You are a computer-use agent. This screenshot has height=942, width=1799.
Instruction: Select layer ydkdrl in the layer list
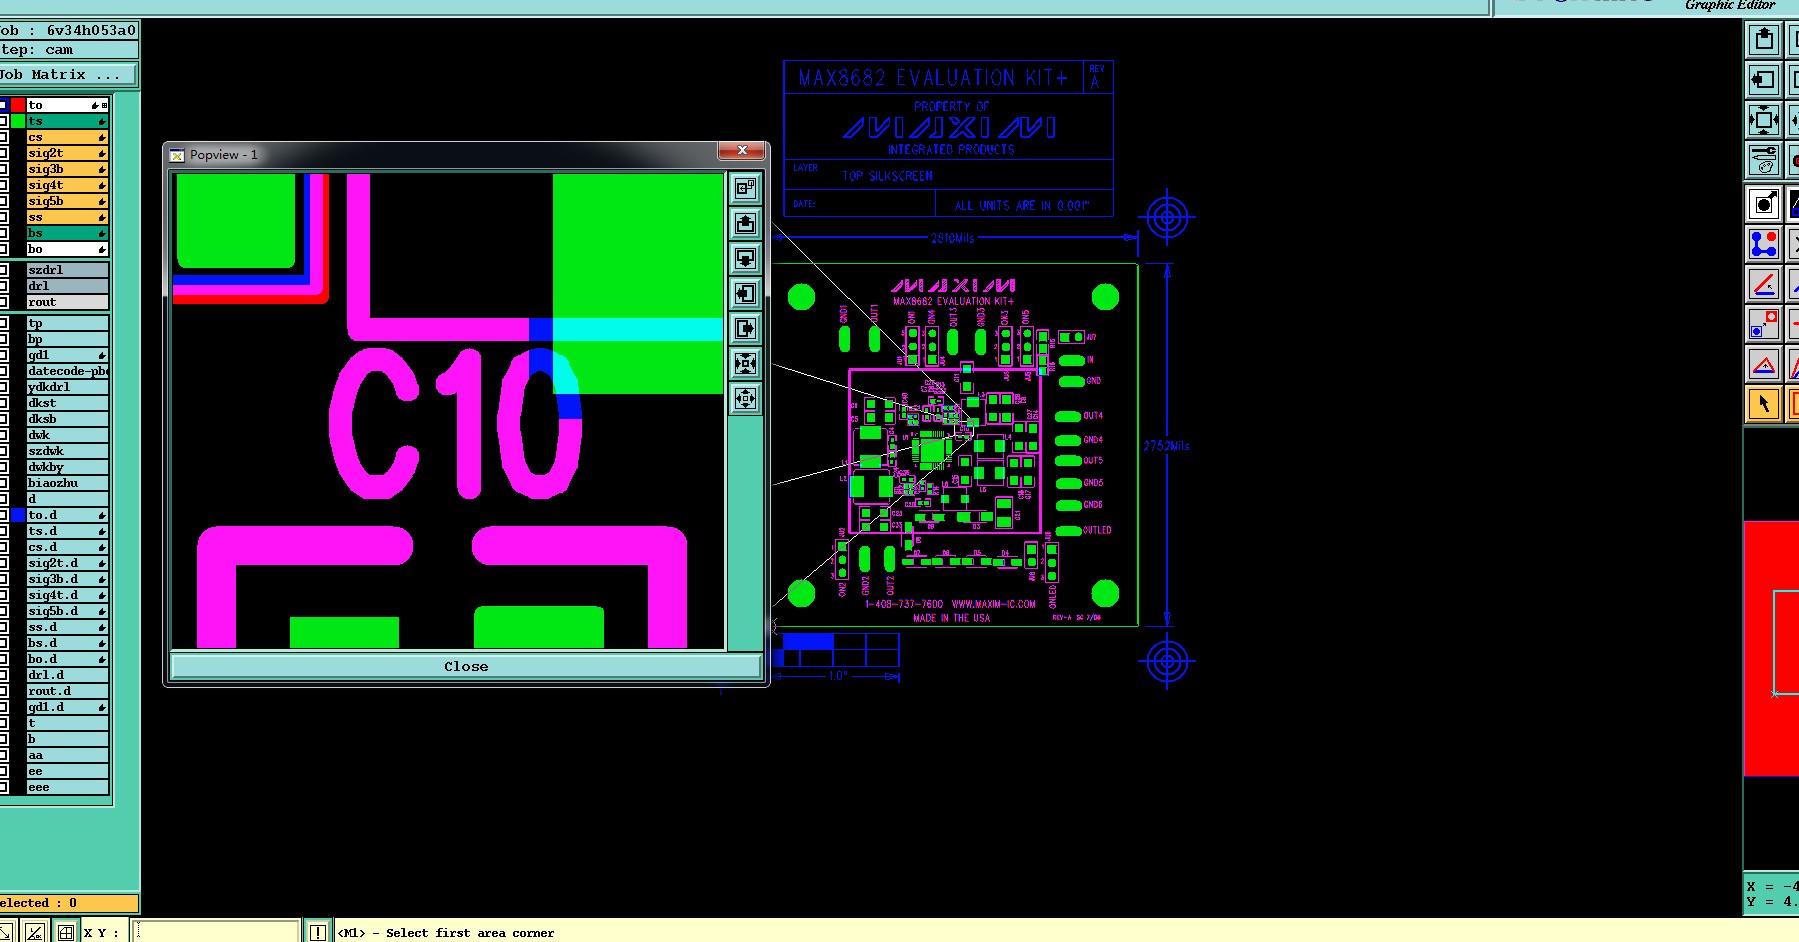(68, 387)
